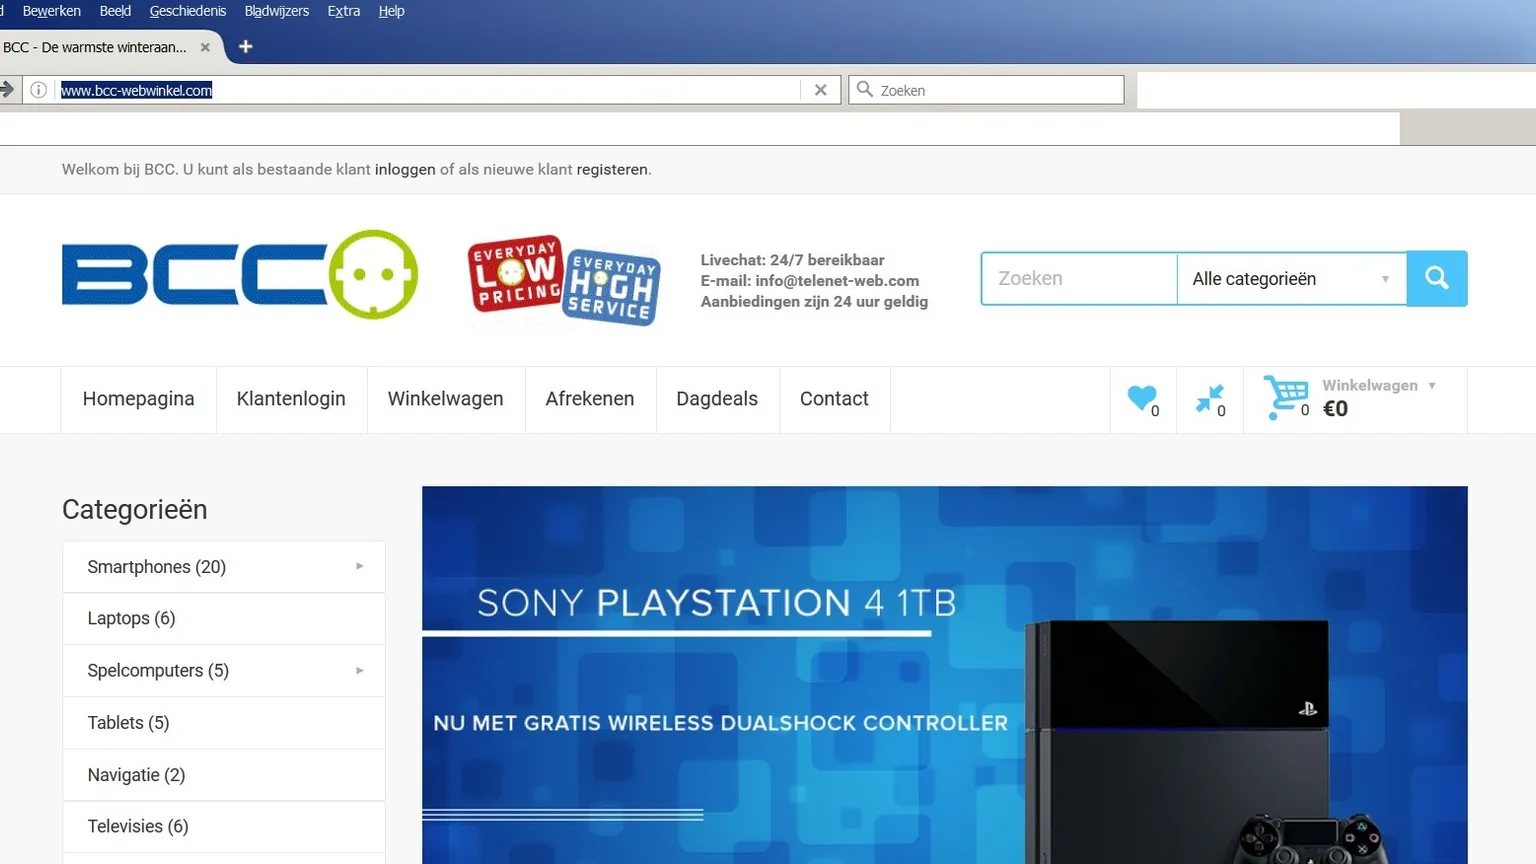
Task: Click the blue magnifier search button
Action: (1436, 278)
